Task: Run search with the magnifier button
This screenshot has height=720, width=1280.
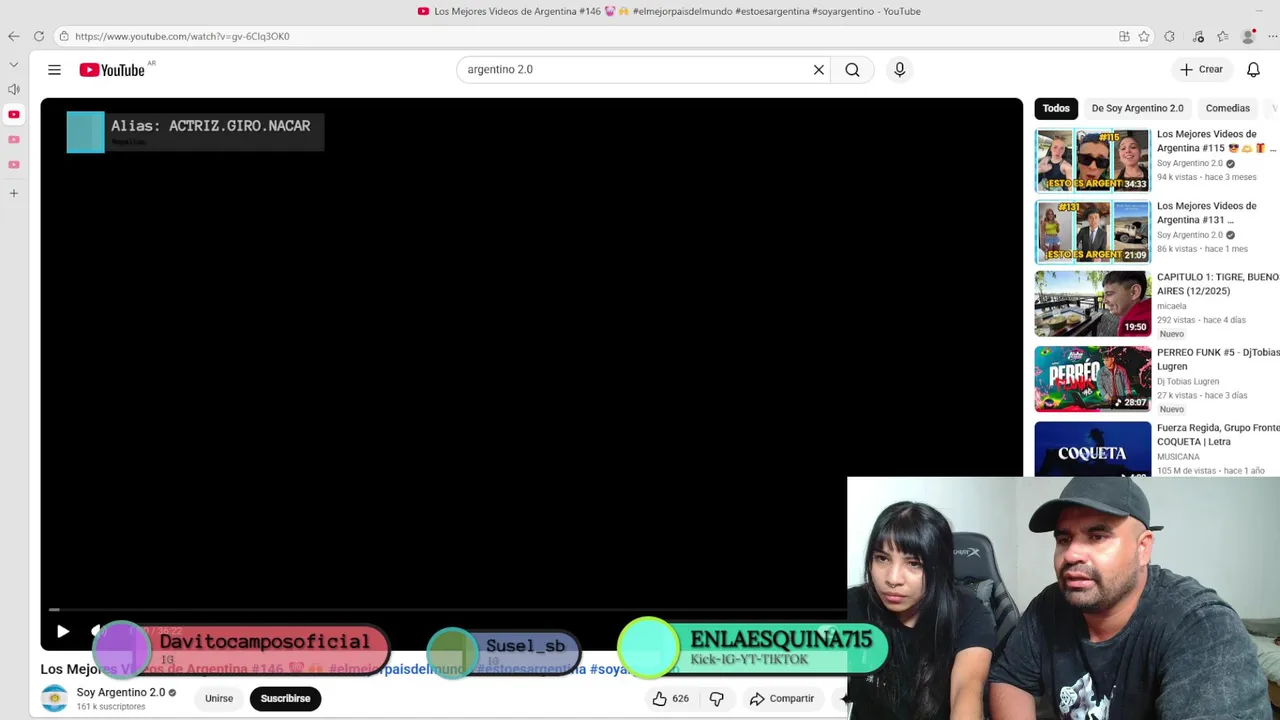Action: [x=852, y=69]
